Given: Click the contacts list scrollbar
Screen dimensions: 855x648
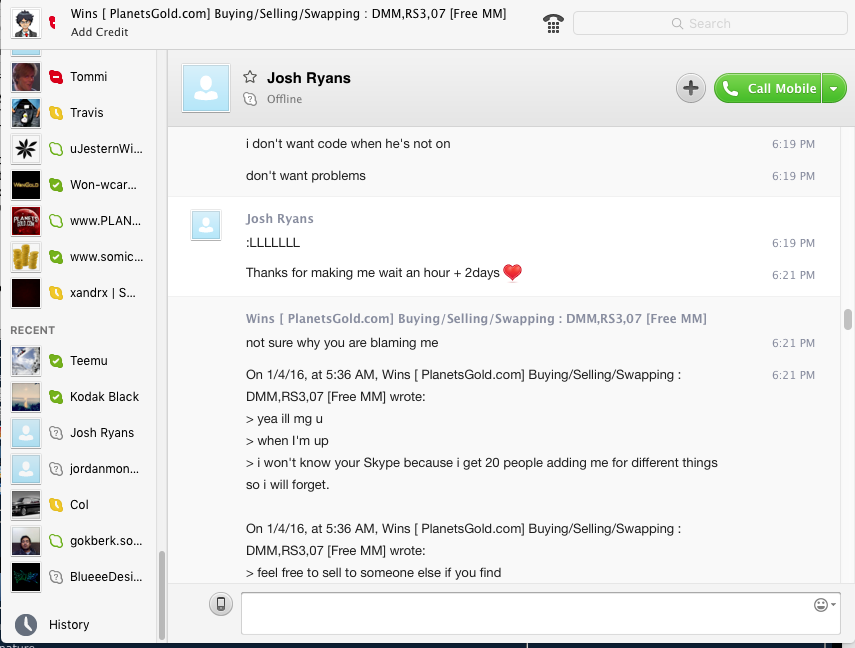Looking at the screenshot, I should coord(161,596).
